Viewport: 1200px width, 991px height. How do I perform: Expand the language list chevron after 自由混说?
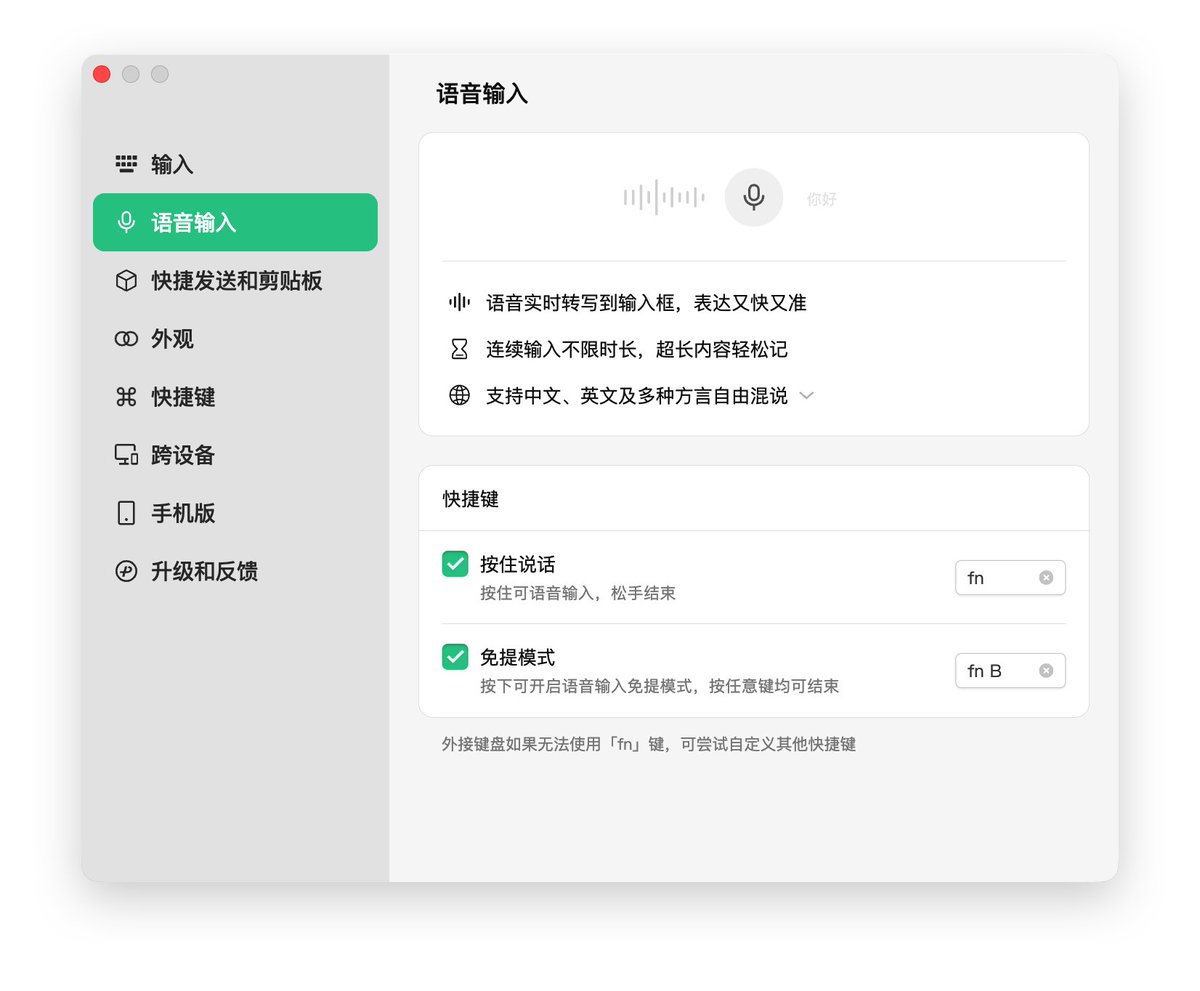click(807, 396)
